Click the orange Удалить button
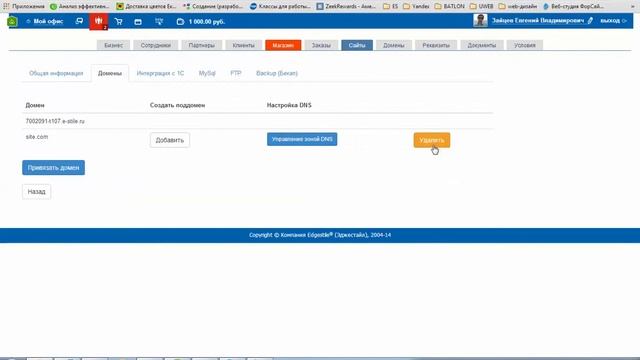Image resolution: width=640 pixels, height=360 pixels. coord(431,140)
